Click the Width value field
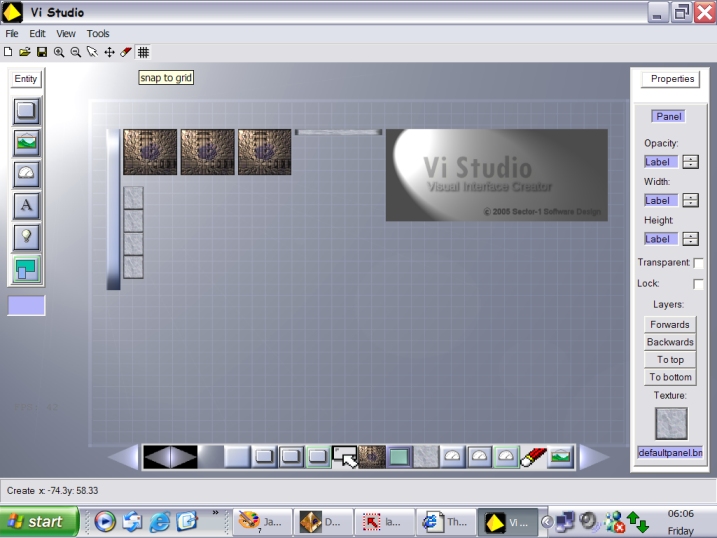This screenshot has width=717, height=538. click(660, 200)
